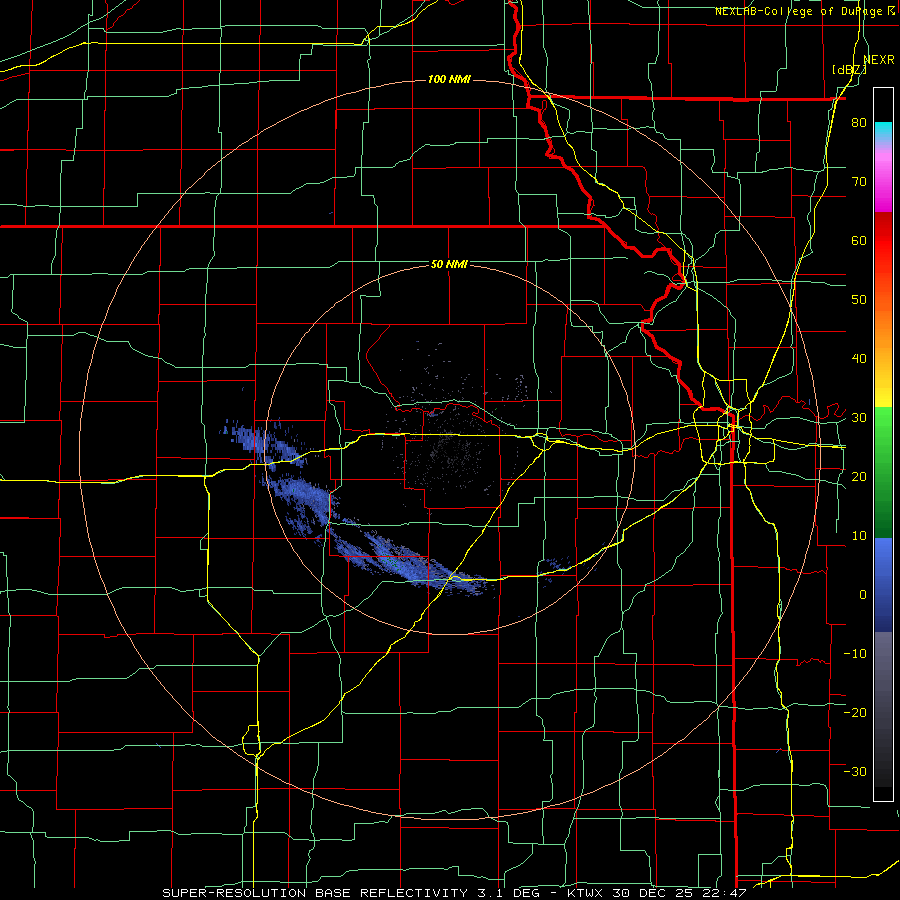Image resolution: width=900 pixels, height=900 pixels.
Task: Click the 40 dBZ scale label
Action: [859, 359]
